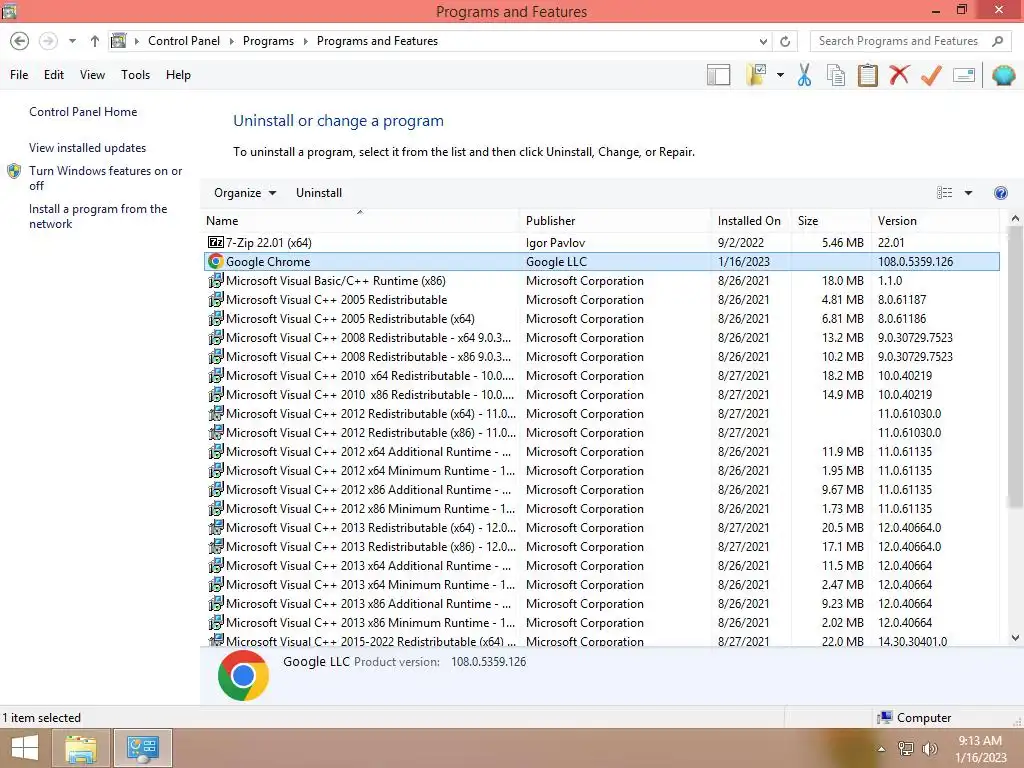
Task: Click the Rename toolbar icon
Action: coord(964,75)
